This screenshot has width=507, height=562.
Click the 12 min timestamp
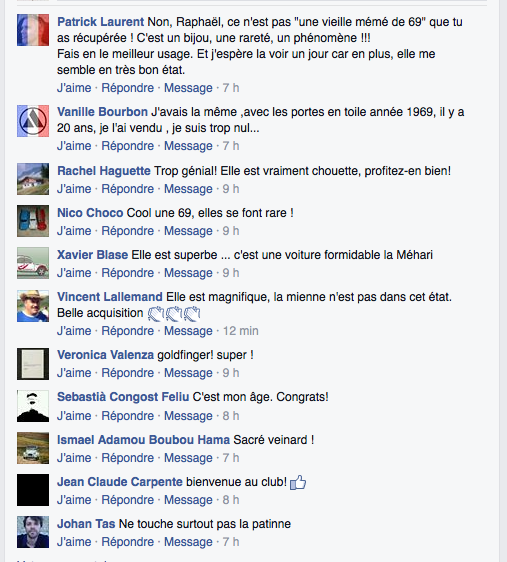coord(240,331)
